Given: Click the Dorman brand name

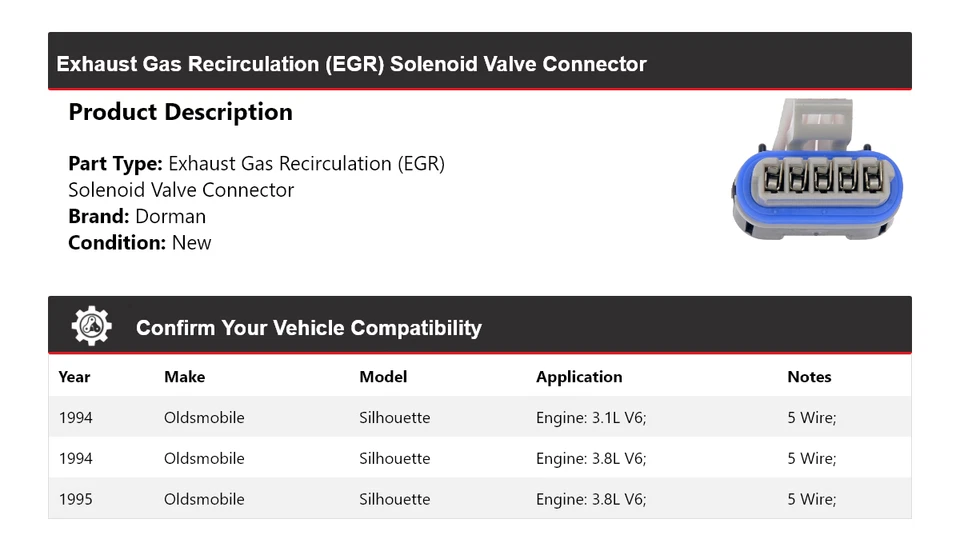Looking at the screenshot, I should [170, 216].
